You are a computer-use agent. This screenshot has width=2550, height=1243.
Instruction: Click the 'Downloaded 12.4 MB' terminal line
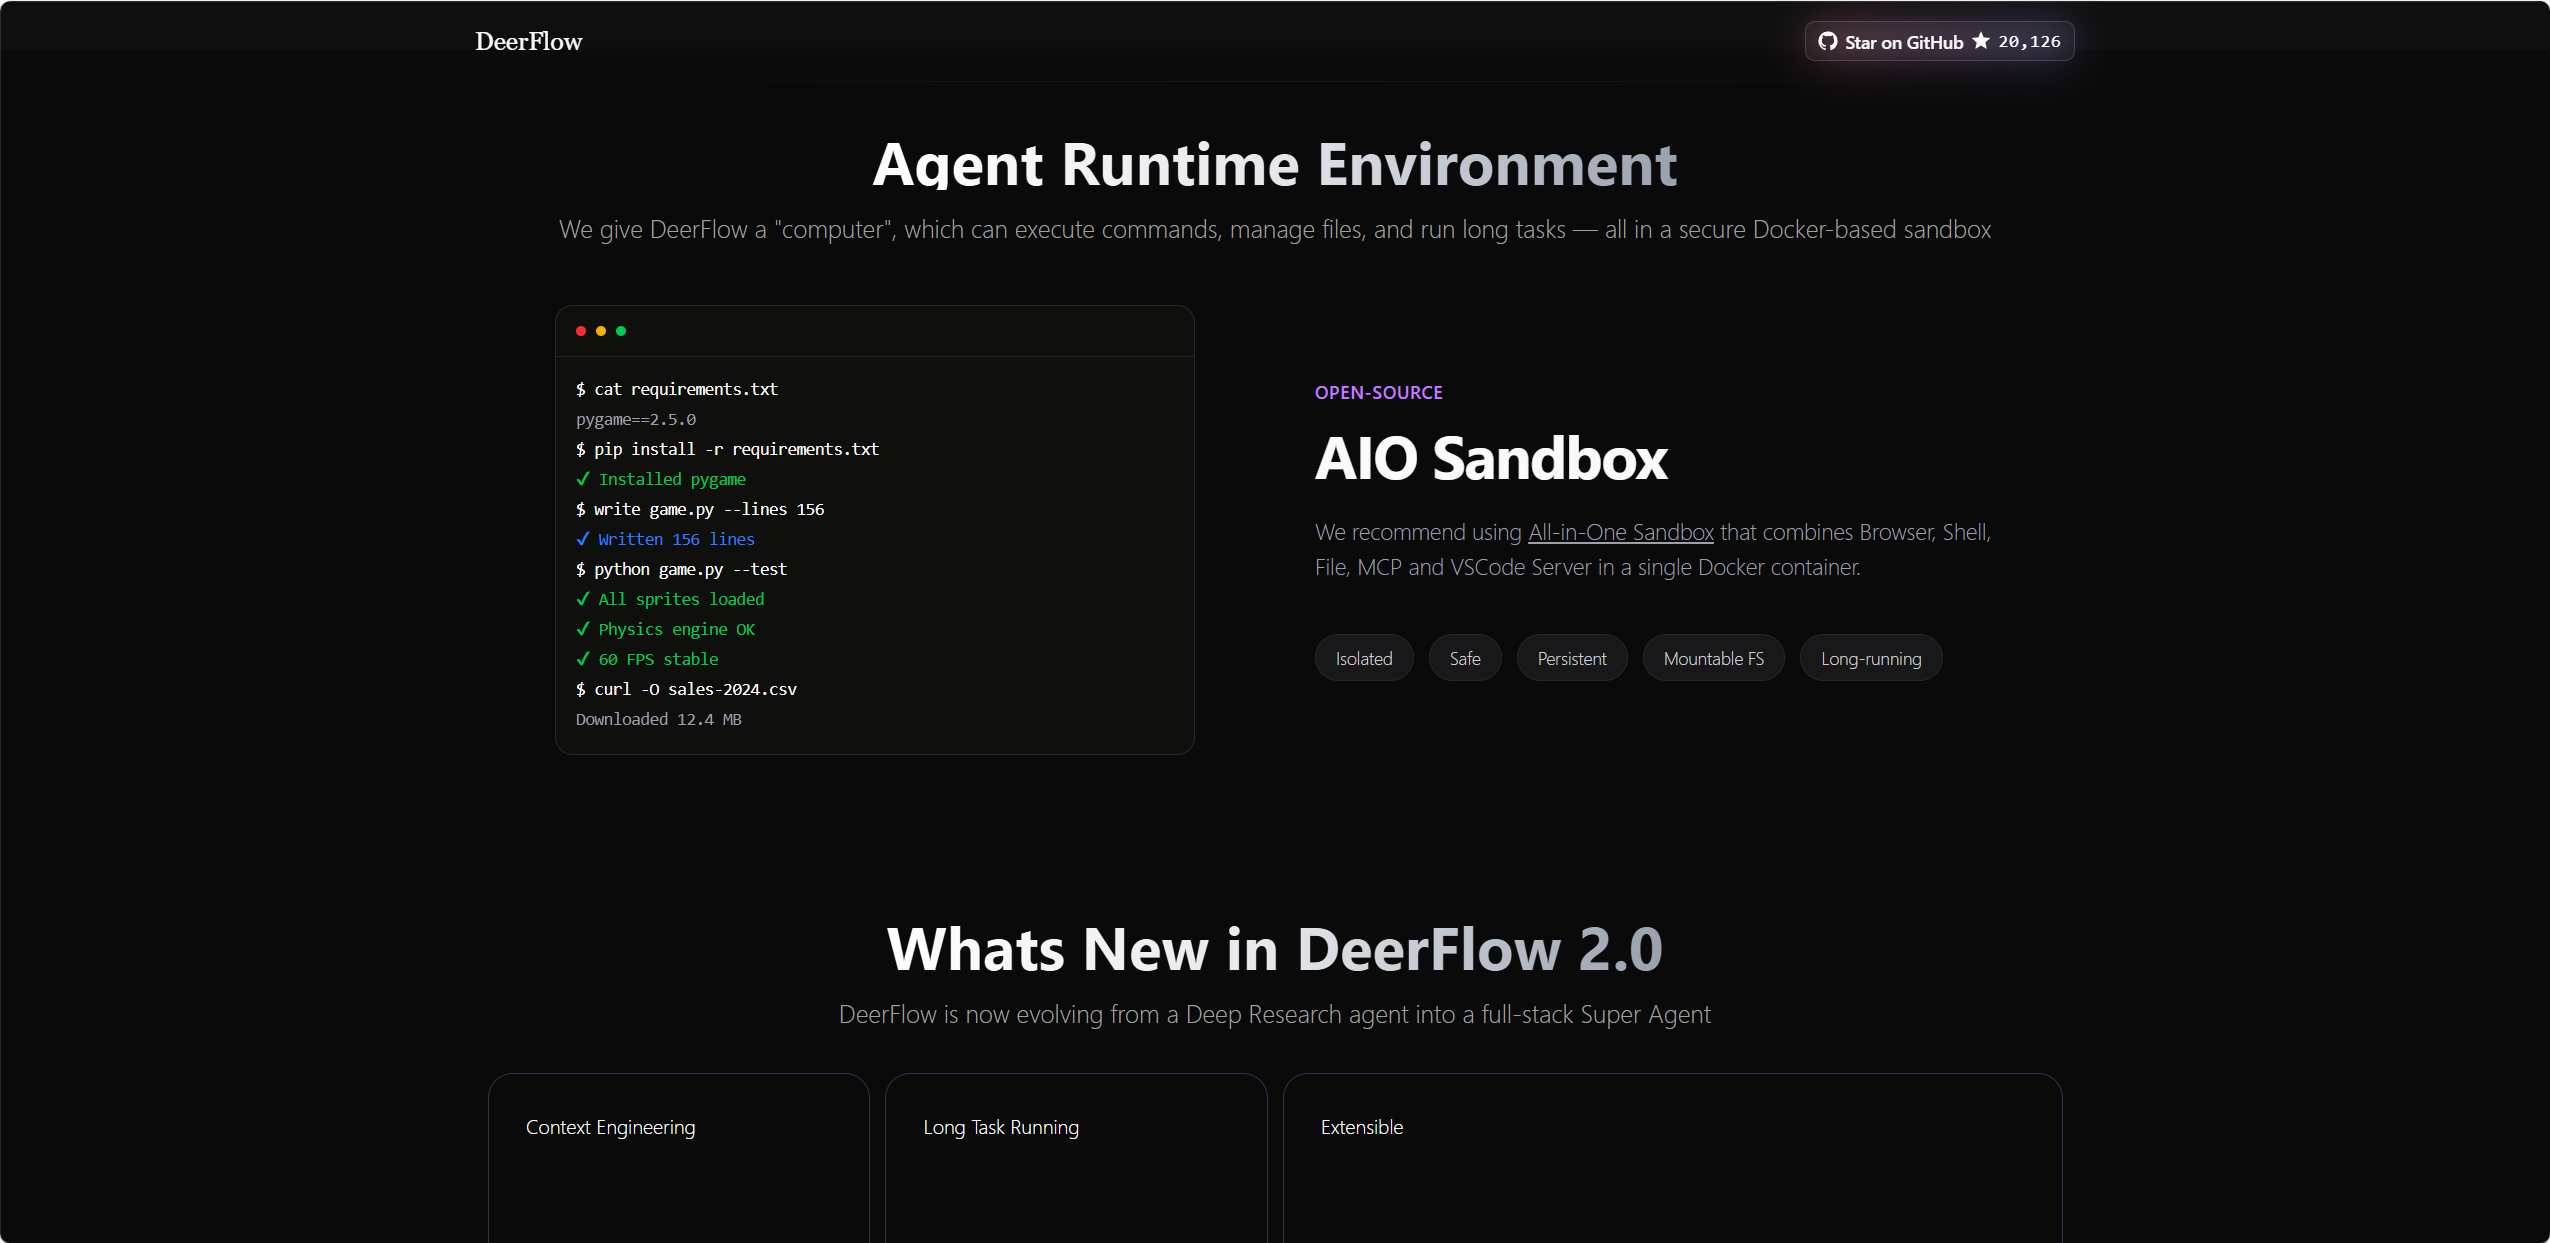click(x=659, y=719)
